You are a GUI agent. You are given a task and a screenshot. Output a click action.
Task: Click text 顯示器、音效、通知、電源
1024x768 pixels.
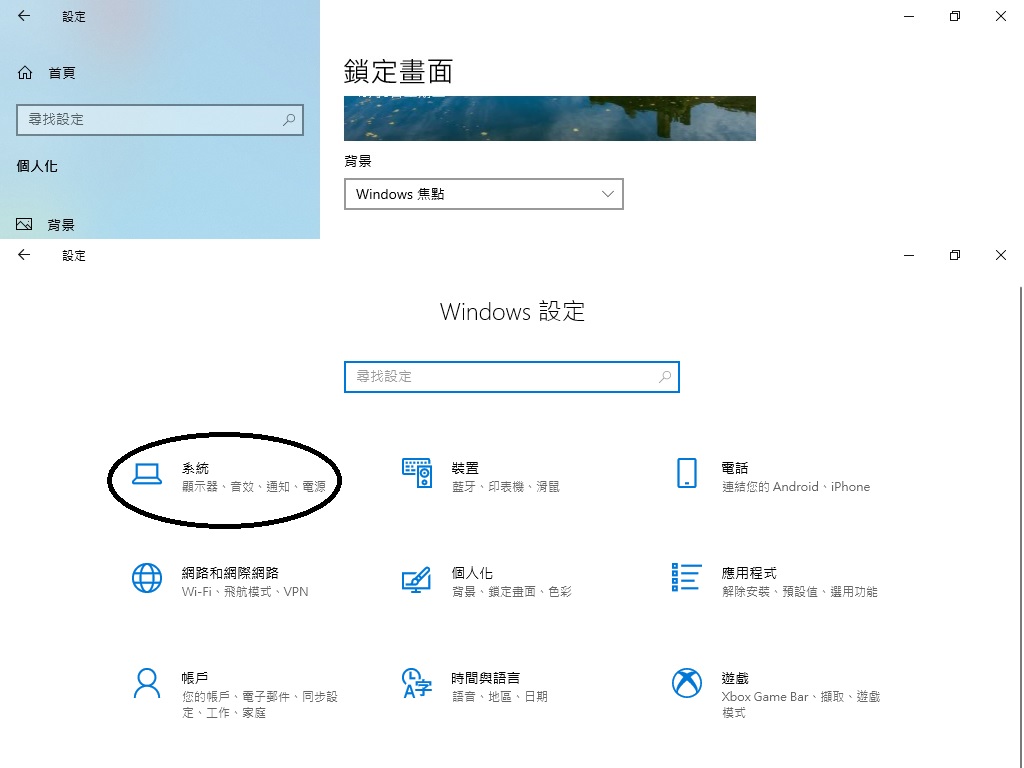[254, 487]
